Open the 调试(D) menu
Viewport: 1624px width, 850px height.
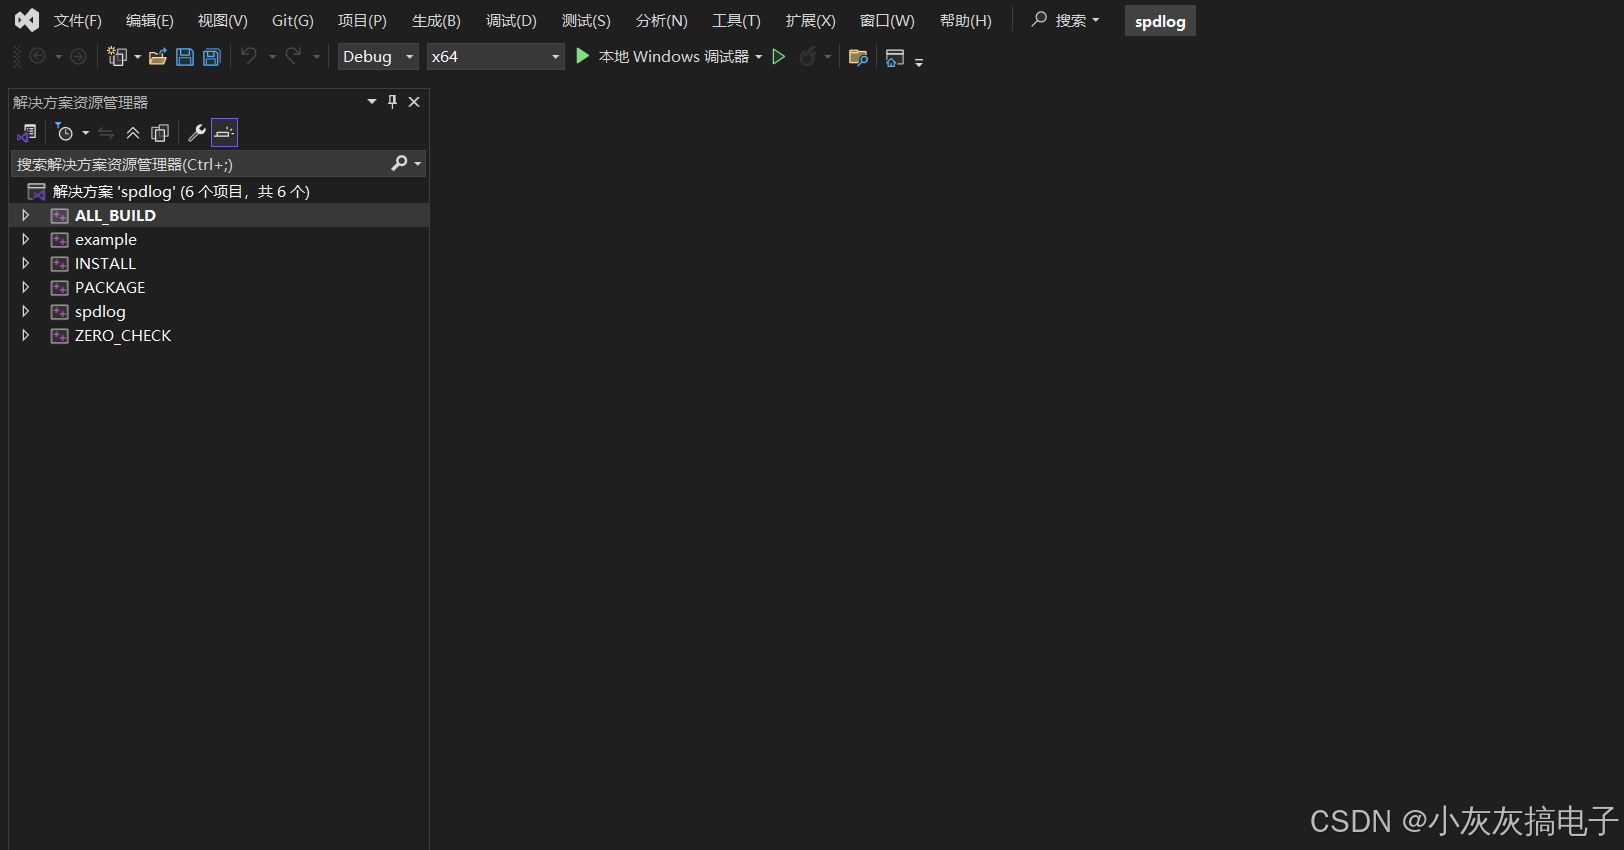point(511,21)
